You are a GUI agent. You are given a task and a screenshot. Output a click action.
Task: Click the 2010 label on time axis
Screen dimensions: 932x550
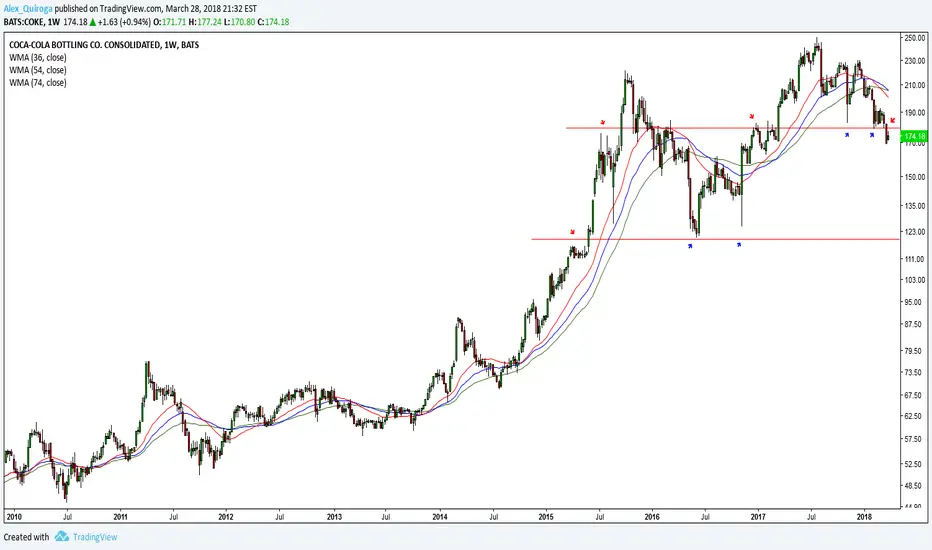click(14, 517)
